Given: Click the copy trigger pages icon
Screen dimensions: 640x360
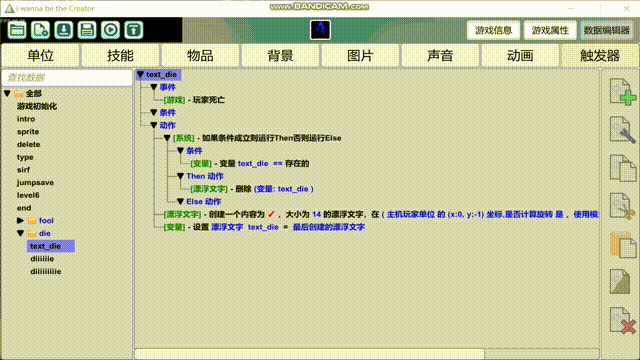Looking at the screenshot, I should [x=622, y=168].
